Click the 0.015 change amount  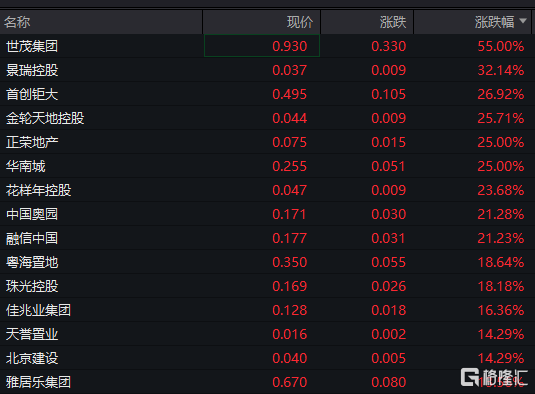[389, 142]
